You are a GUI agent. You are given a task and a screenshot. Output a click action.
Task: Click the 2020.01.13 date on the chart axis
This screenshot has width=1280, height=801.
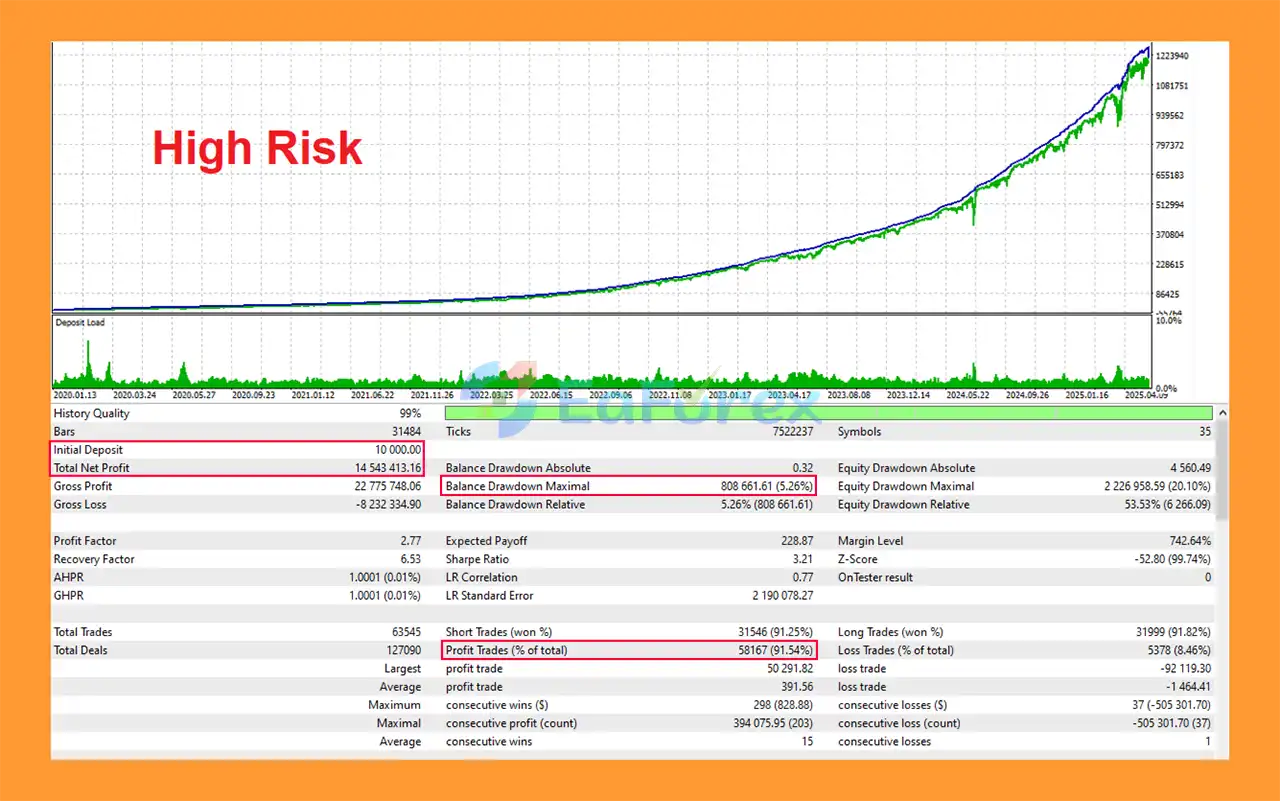(x=77, y=395)
